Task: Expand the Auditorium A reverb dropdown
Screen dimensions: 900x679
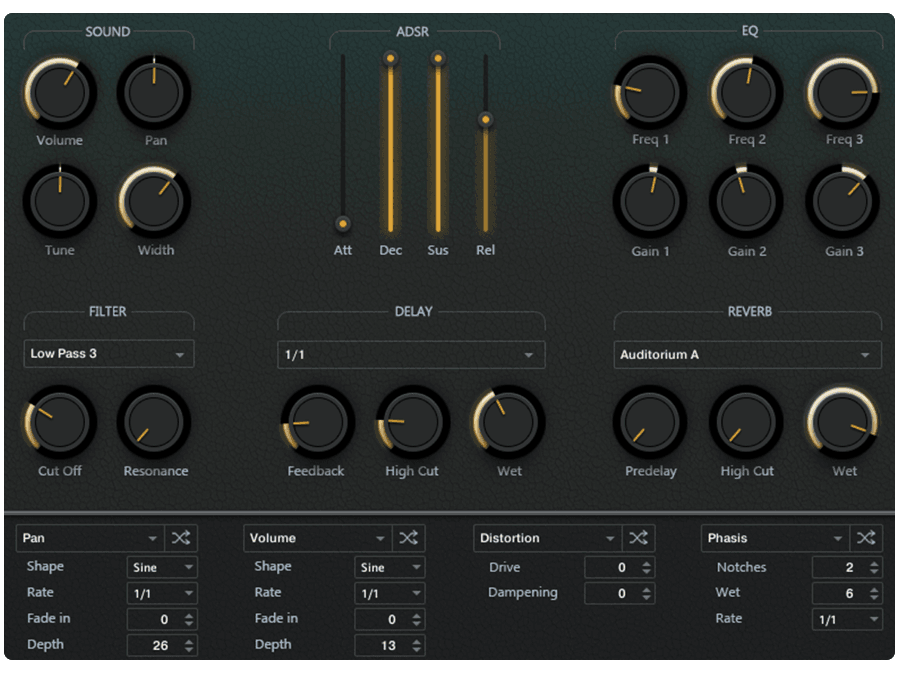Action: (x=747, y=355)
